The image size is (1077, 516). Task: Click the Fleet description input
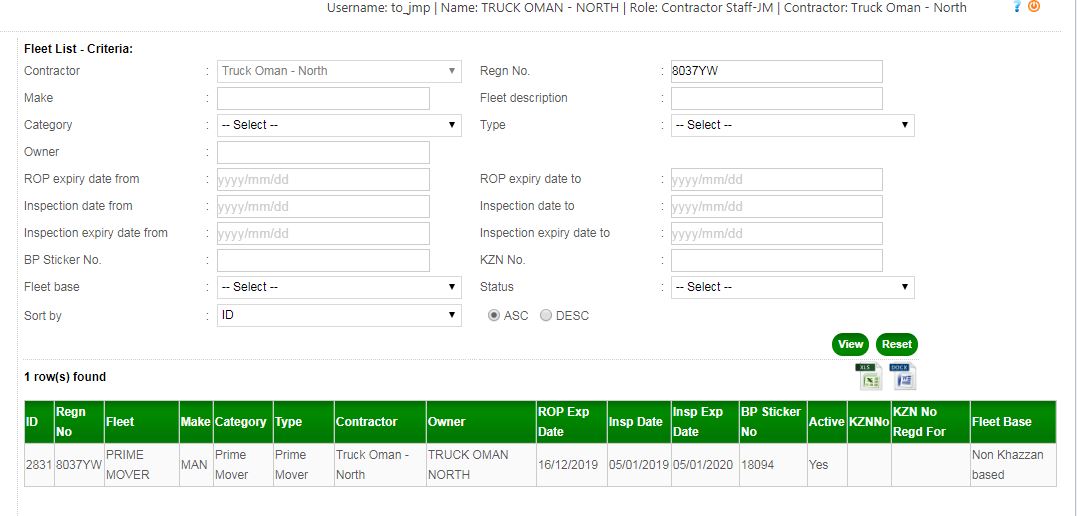(x=776, y=98)
